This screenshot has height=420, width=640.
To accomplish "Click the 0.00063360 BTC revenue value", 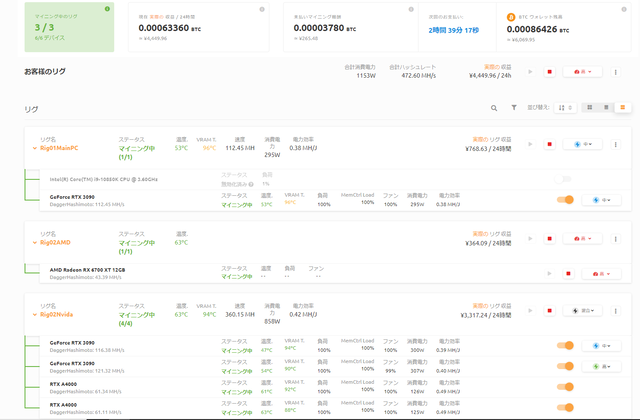I will 169,28.
